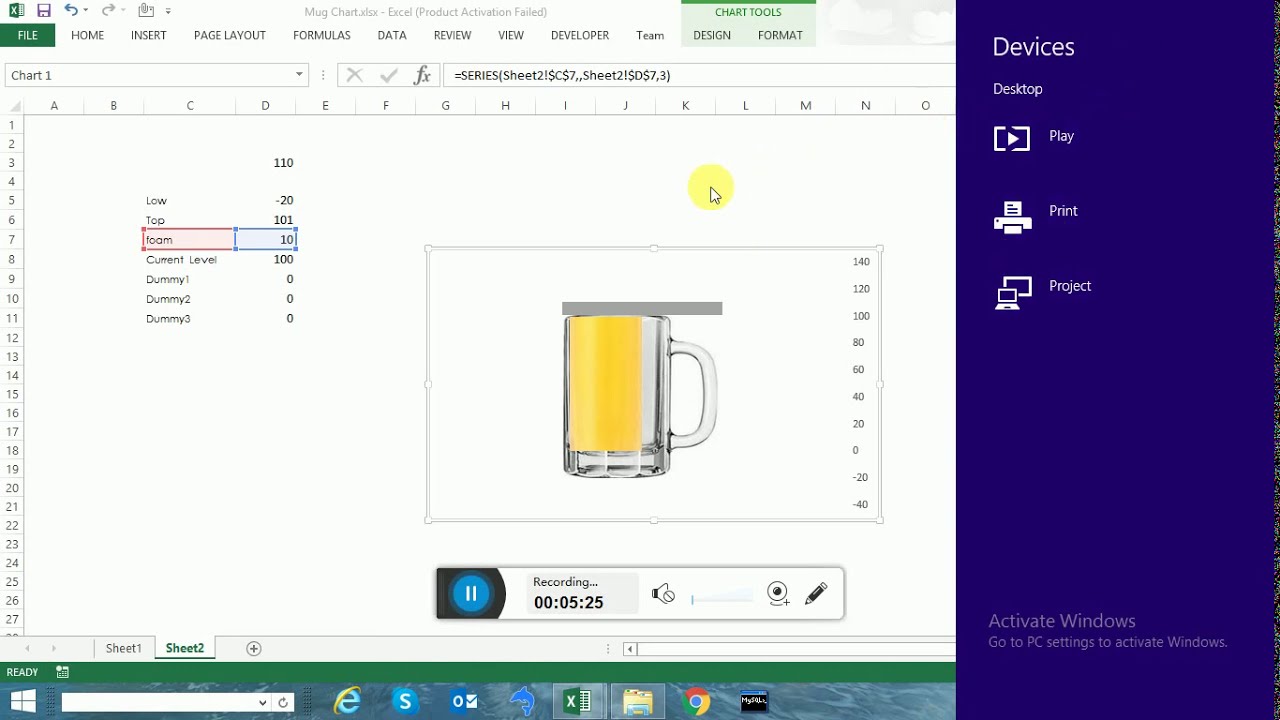Adjust the recorder volume slider
Screen dimensions: 1280x720
click(722, 598)
